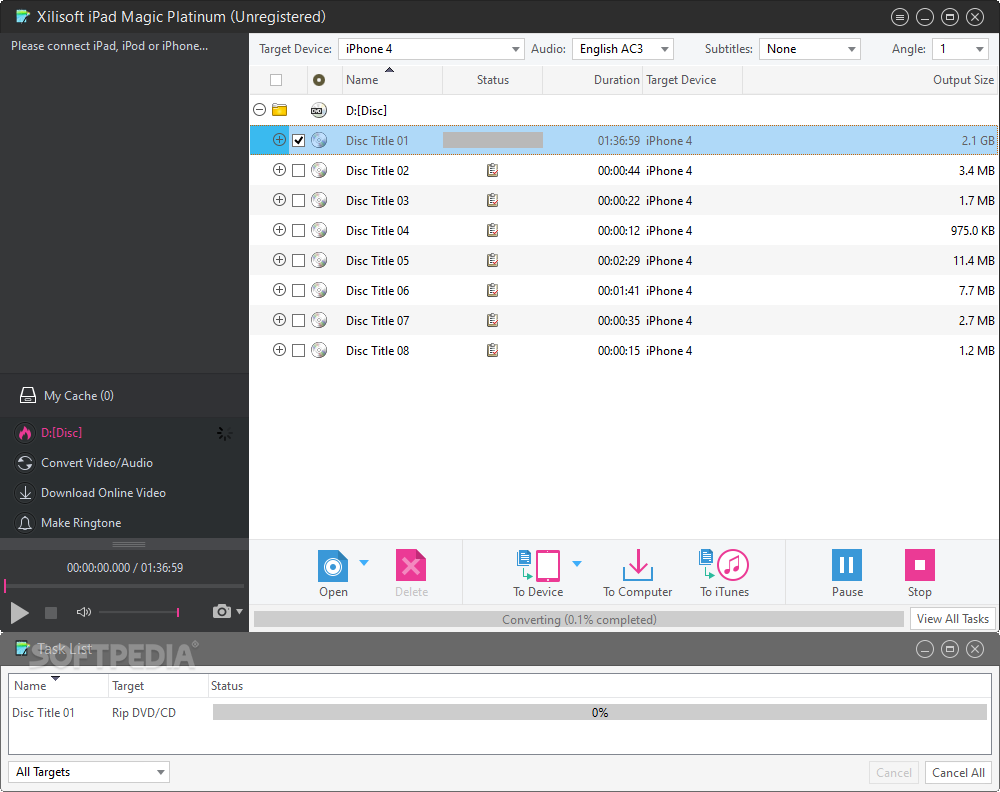The width and height of the screenshot is (1000, 792).
Task: Click the To Device transfer icon
Action: 538,566
